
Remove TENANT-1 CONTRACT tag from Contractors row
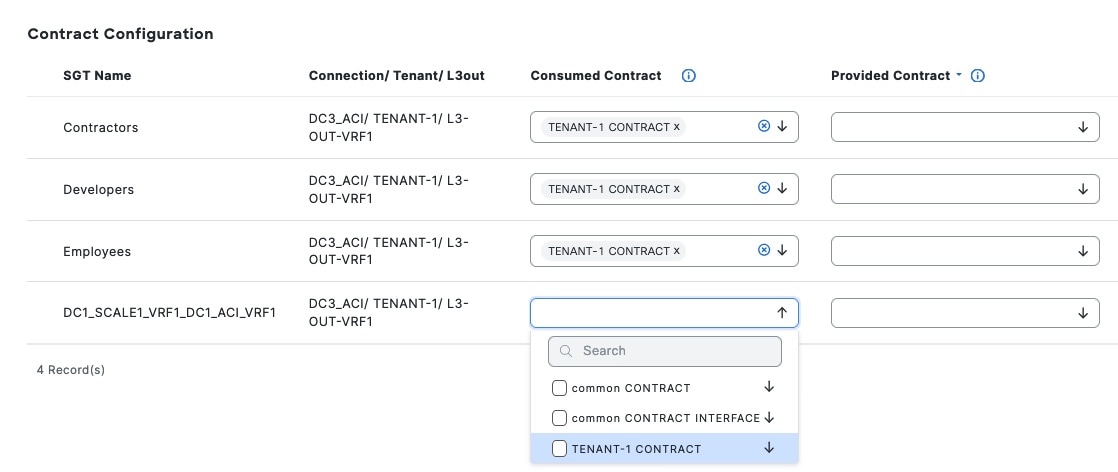[x=677, y=127]
